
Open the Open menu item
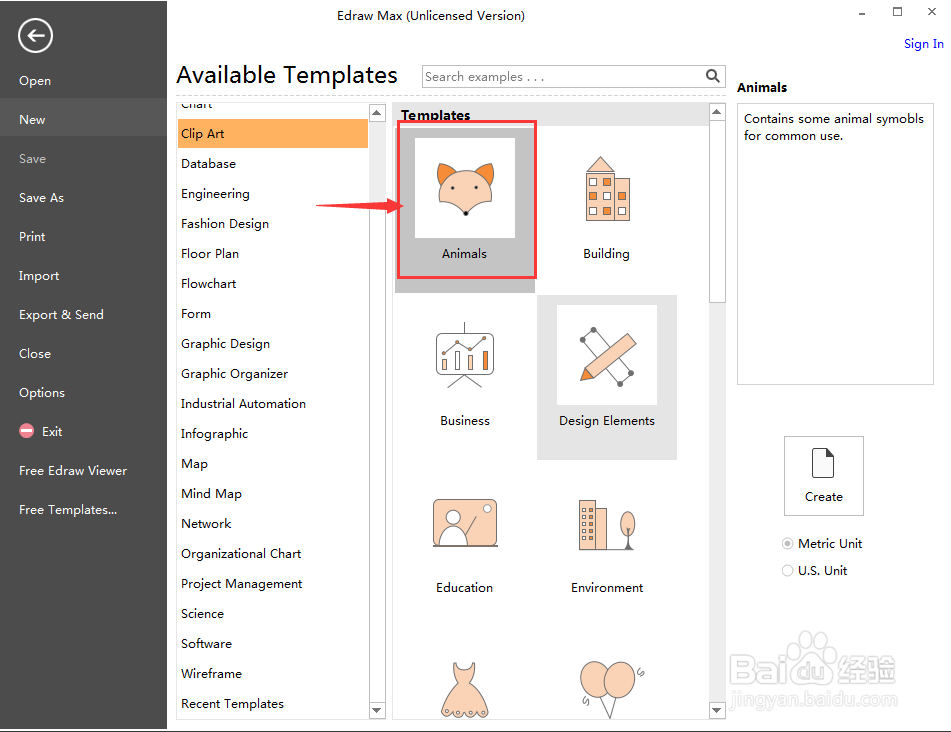tap(35, 81)
